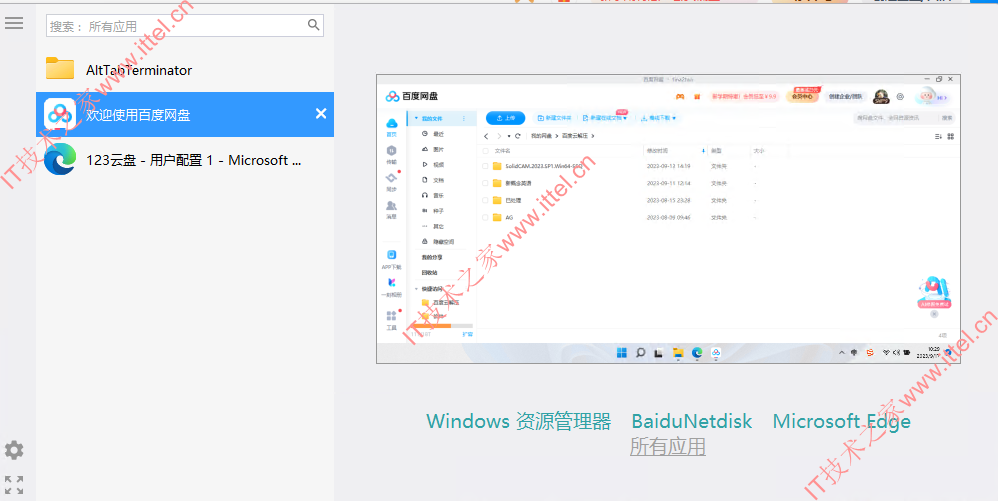Click the 百度网盘 window preview thumbnail
Screen dimensions: 998x501
pyautogui.click(x=668, y=219)
